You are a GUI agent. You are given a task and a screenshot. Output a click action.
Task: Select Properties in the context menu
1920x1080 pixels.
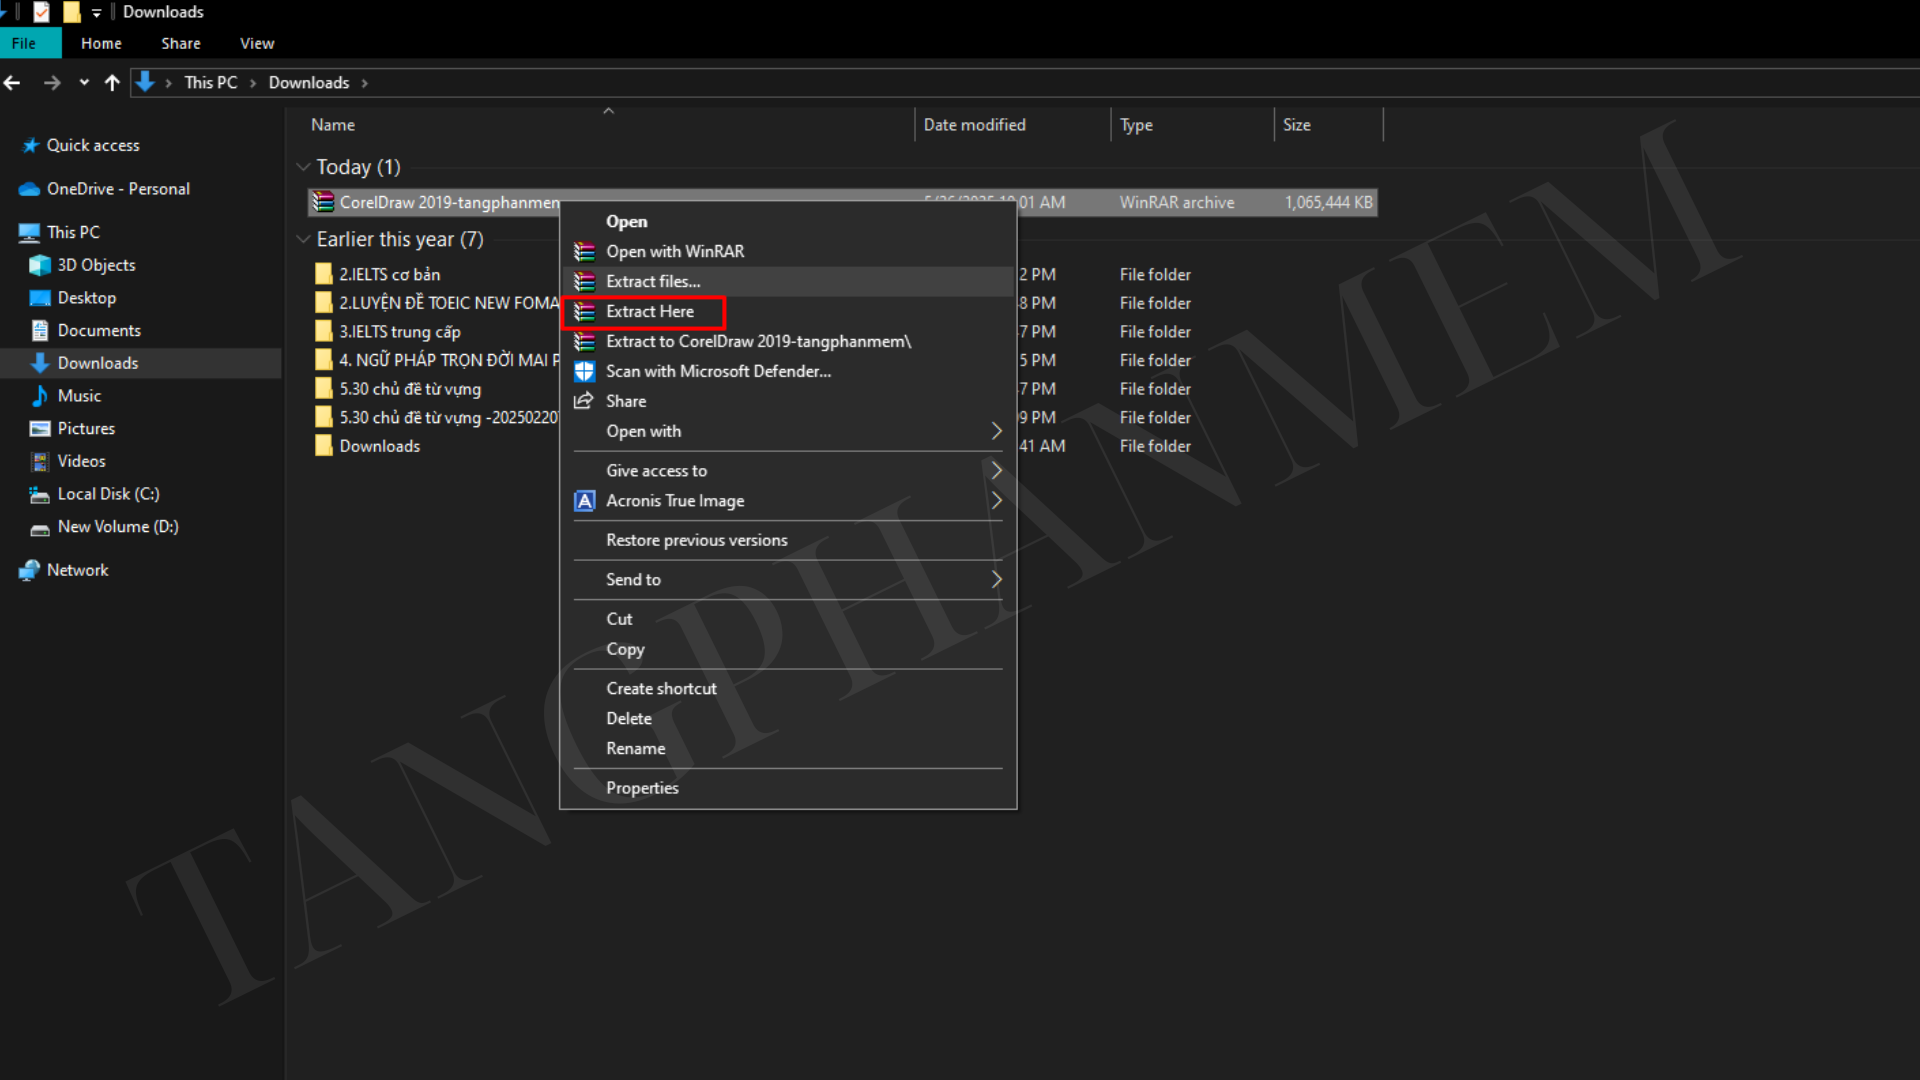pyautogui.click(x=642, y=788)
